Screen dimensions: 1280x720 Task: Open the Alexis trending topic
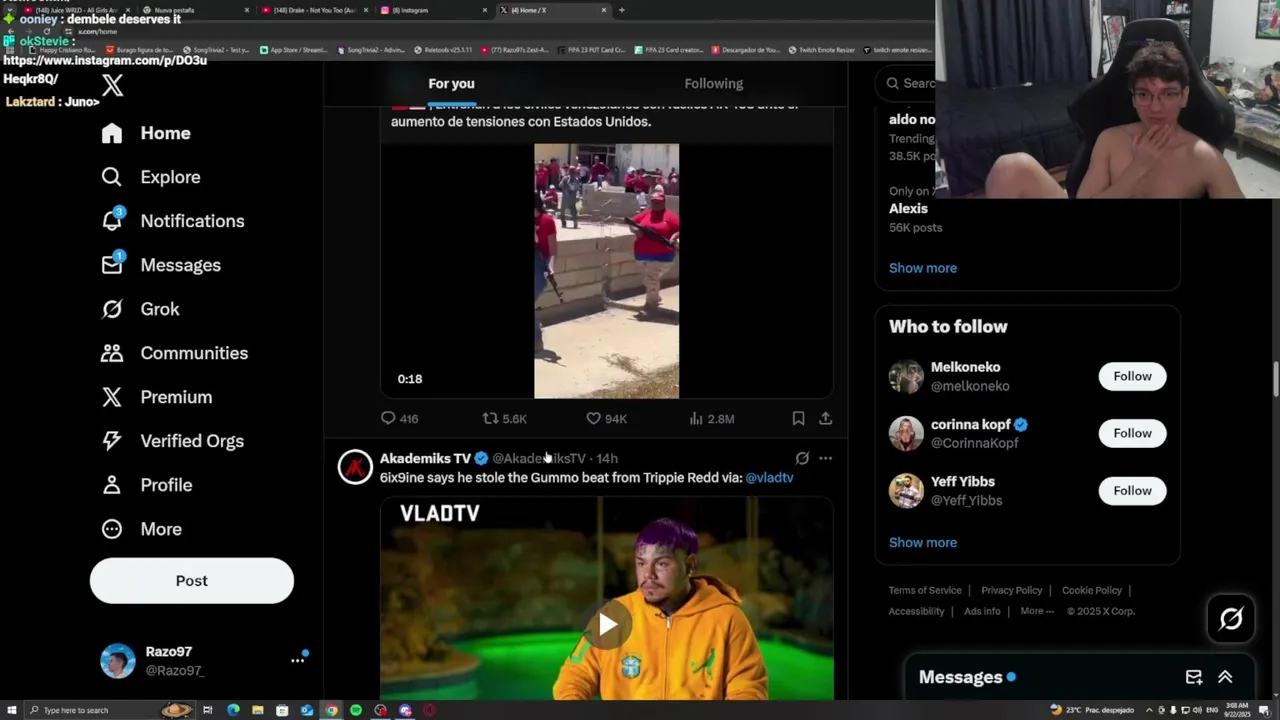(908, 209)
